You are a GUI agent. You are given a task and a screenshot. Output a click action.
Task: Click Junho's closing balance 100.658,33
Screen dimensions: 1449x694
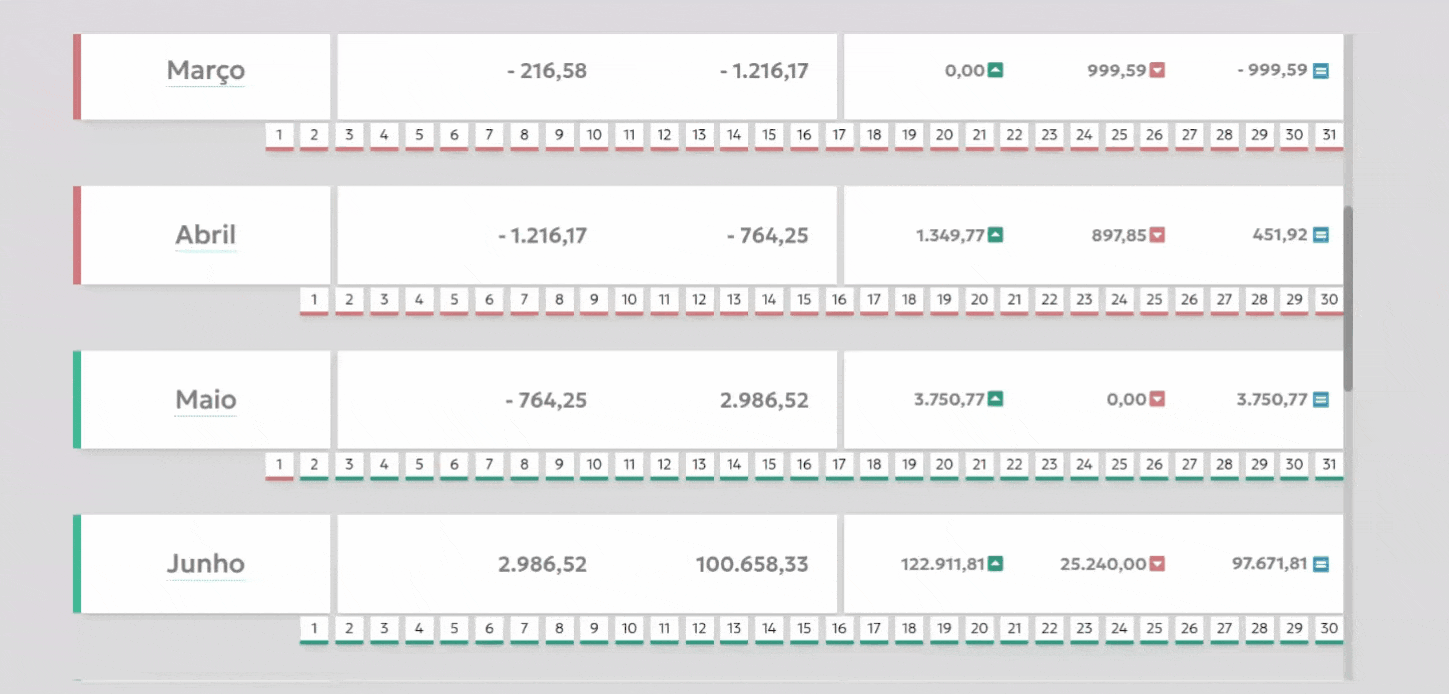tap(752, 564)
